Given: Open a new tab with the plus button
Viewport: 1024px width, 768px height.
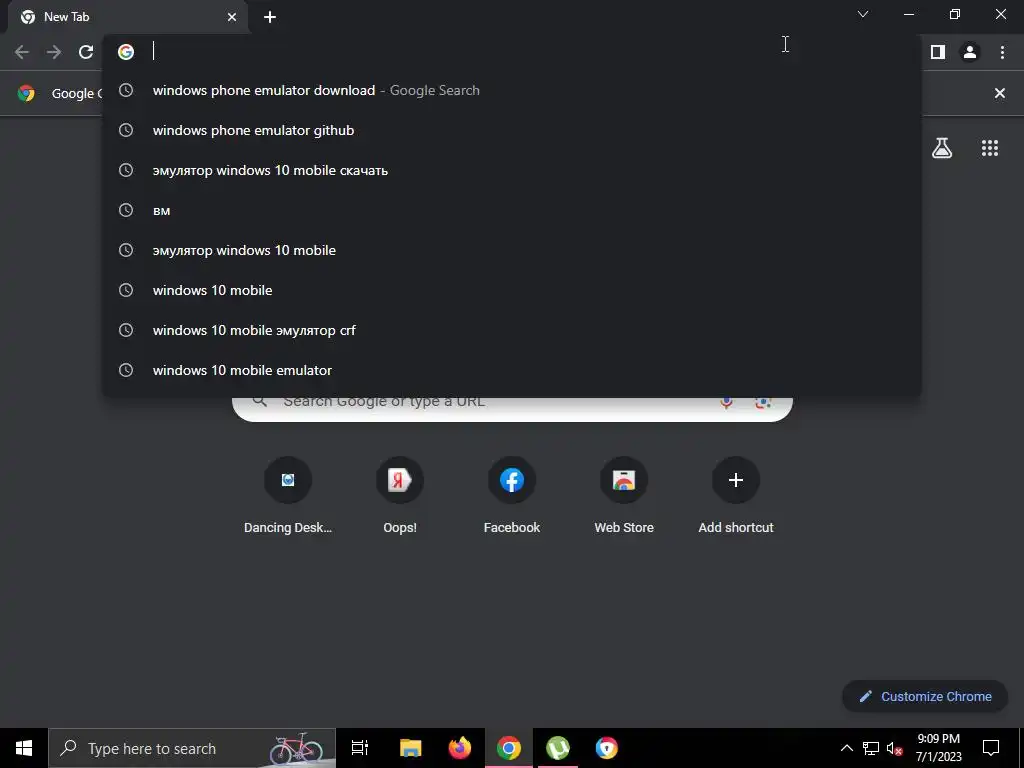Looking at the screenshot, I should (270, 17).
